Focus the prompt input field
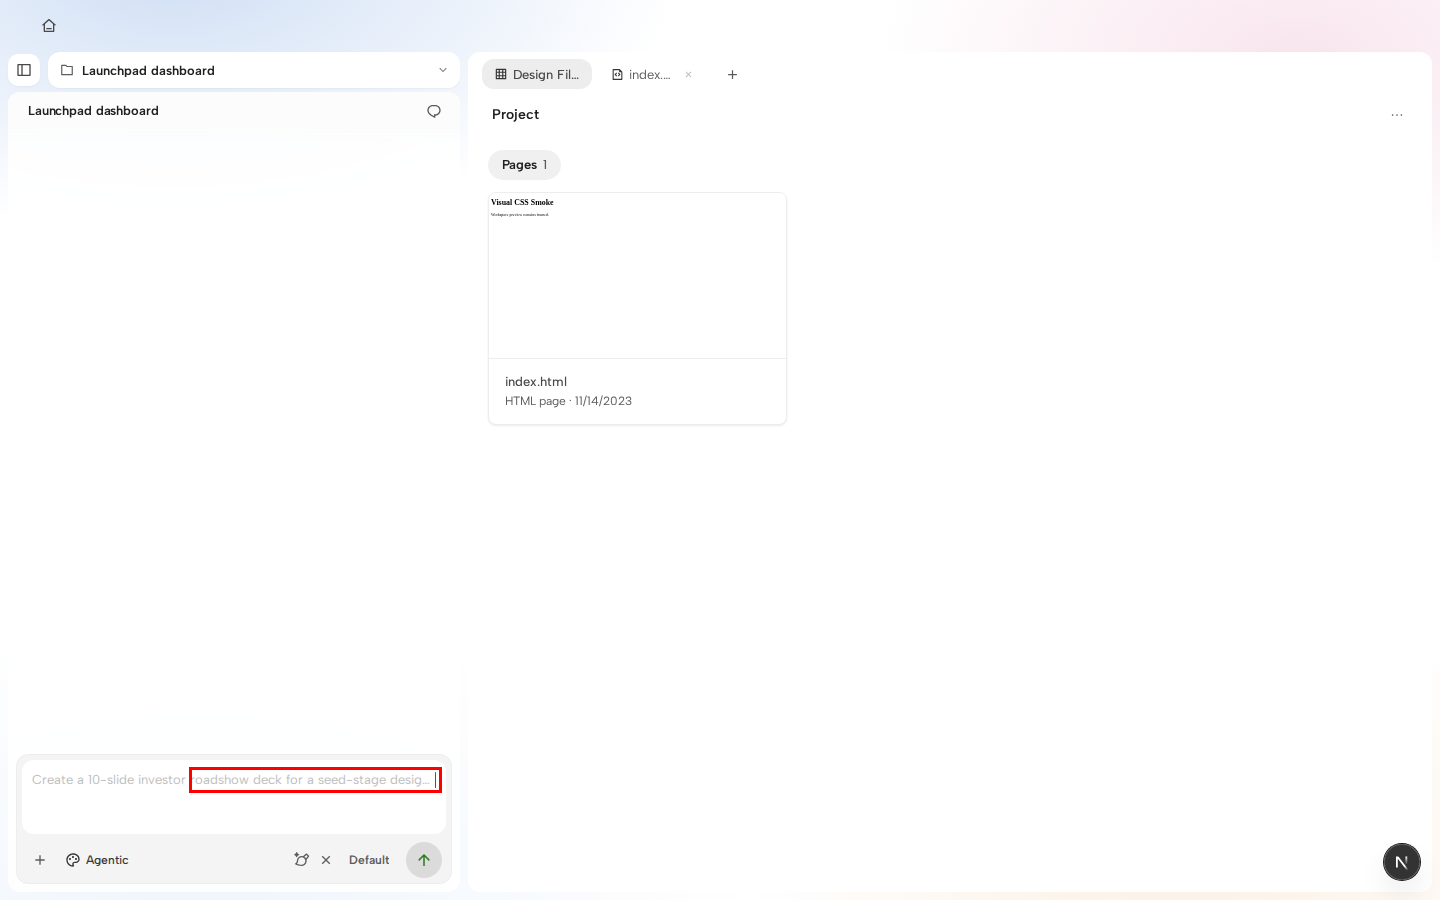Screen dimensions: 1440x900 click(x=234, y=796)
